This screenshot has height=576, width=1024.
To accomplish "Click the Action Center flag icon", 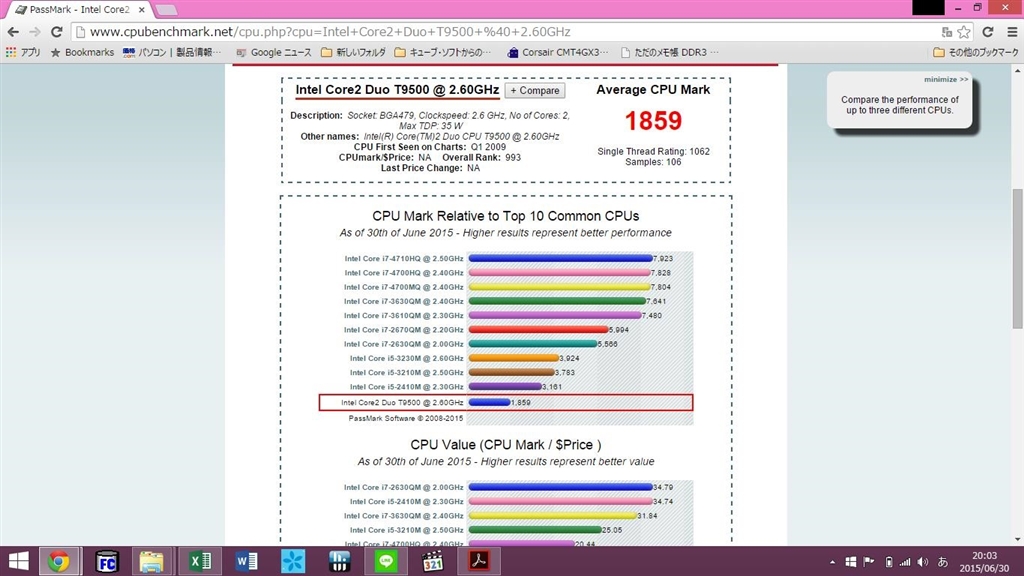I will [869, 562].
